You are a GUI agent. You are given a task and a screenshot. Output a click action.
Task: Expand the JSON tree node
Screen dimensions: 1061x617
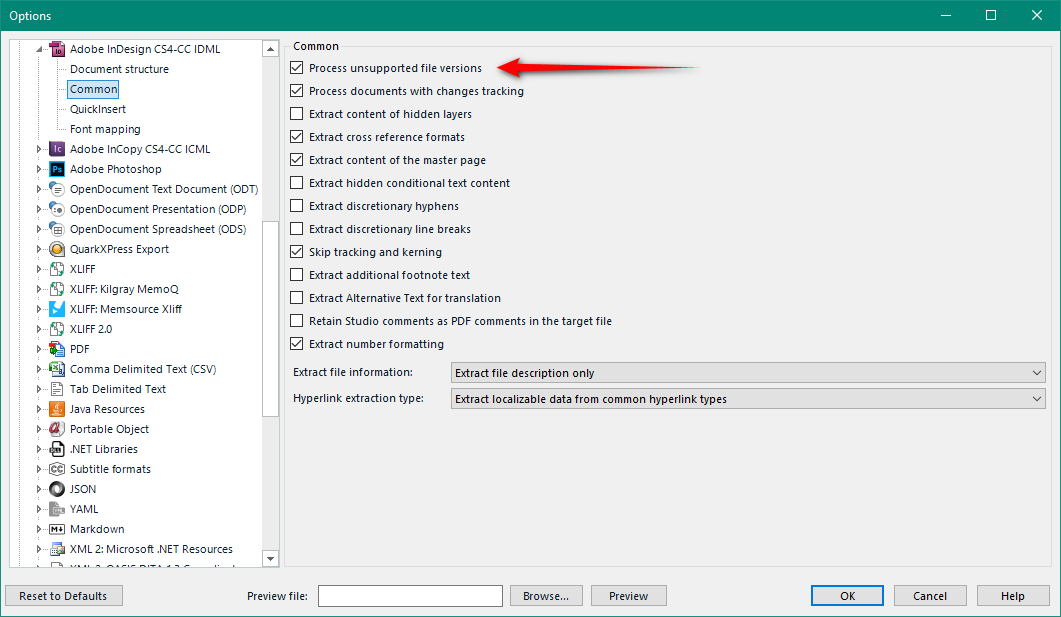[39, 489]
